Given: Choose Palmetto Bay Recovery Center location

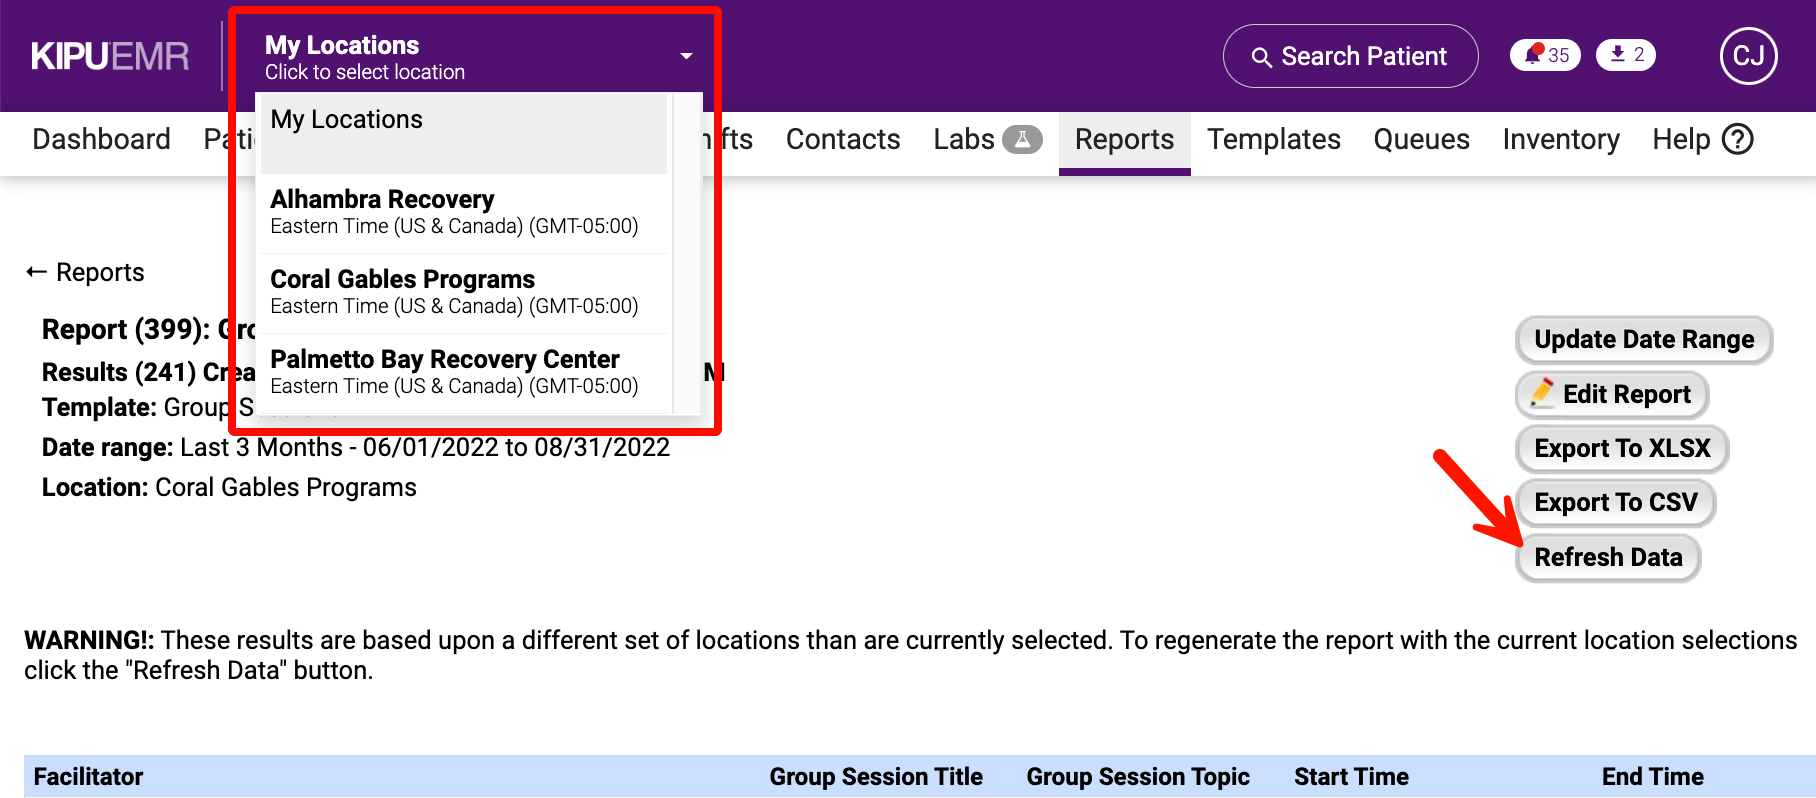Looking at the screenshot, I should [454, 372].
